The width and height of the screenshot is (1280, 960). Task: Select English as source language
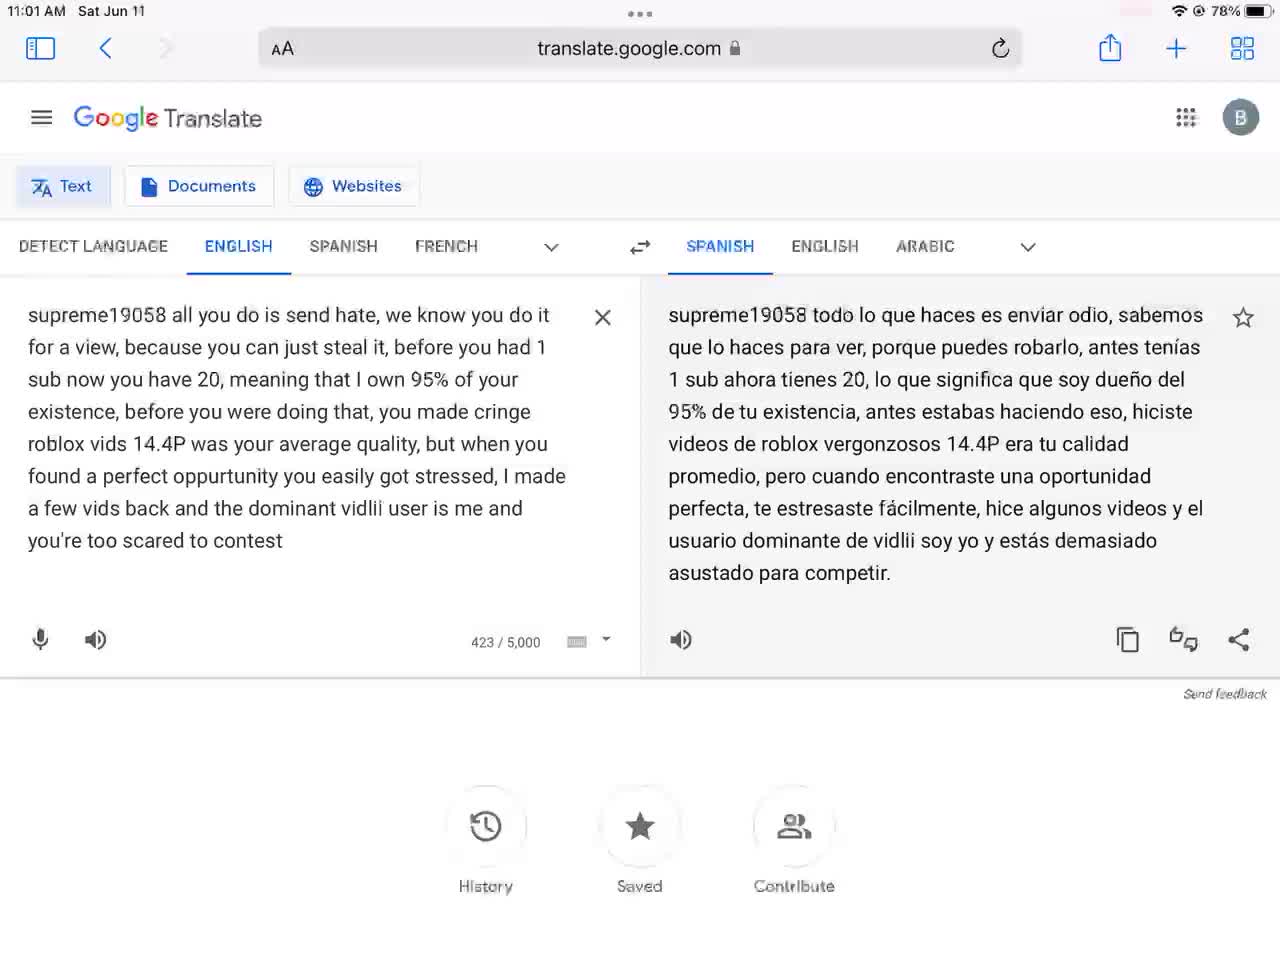coord(238,246)
